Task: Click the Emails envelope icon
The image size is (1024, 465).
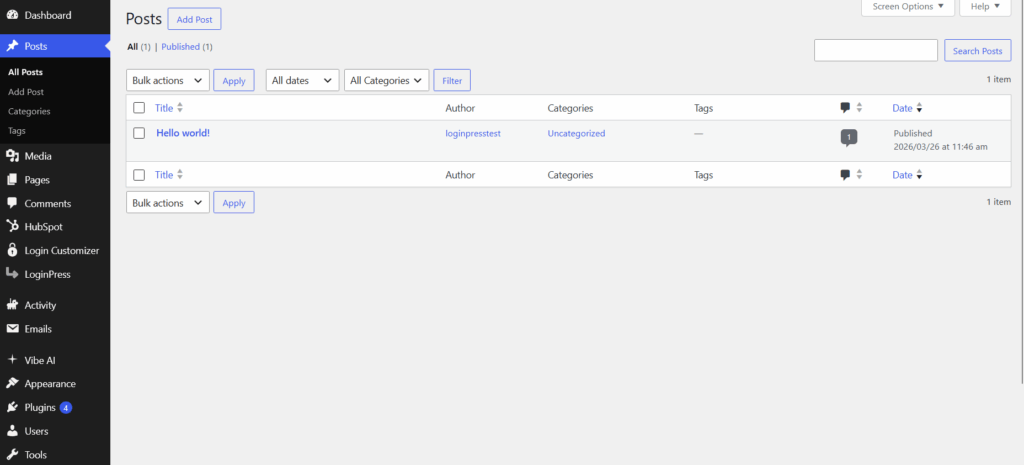Action: coord(12,329)
